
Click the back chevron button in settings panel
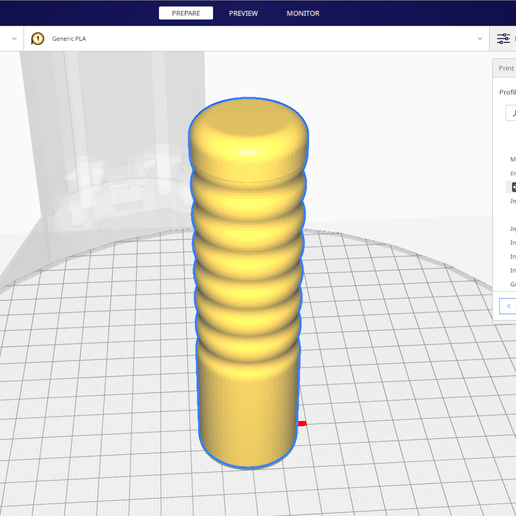tap(508, 306)
